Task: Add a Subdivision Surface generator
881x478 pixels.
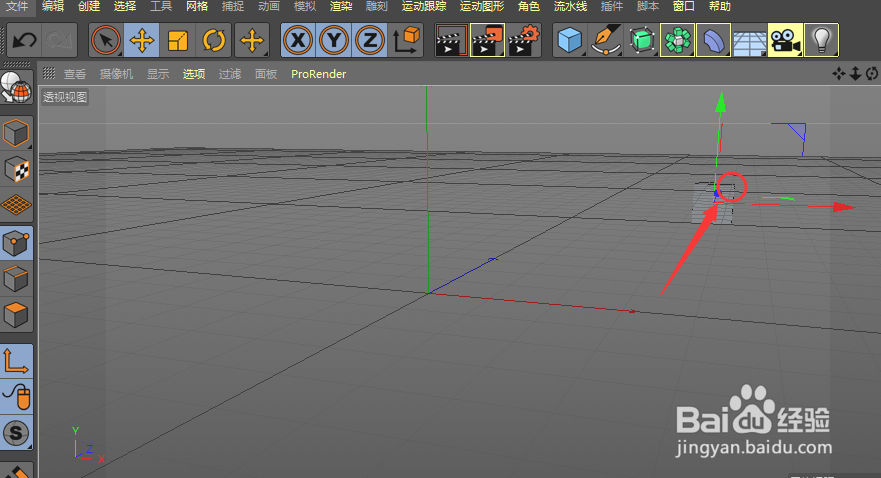Action: [642, 40]
